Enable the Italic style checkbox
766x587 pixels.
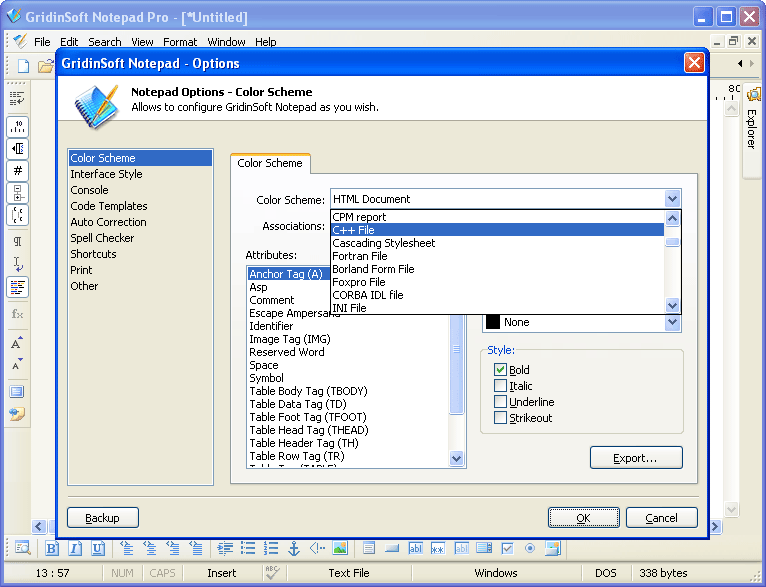[x=500, y=386]
